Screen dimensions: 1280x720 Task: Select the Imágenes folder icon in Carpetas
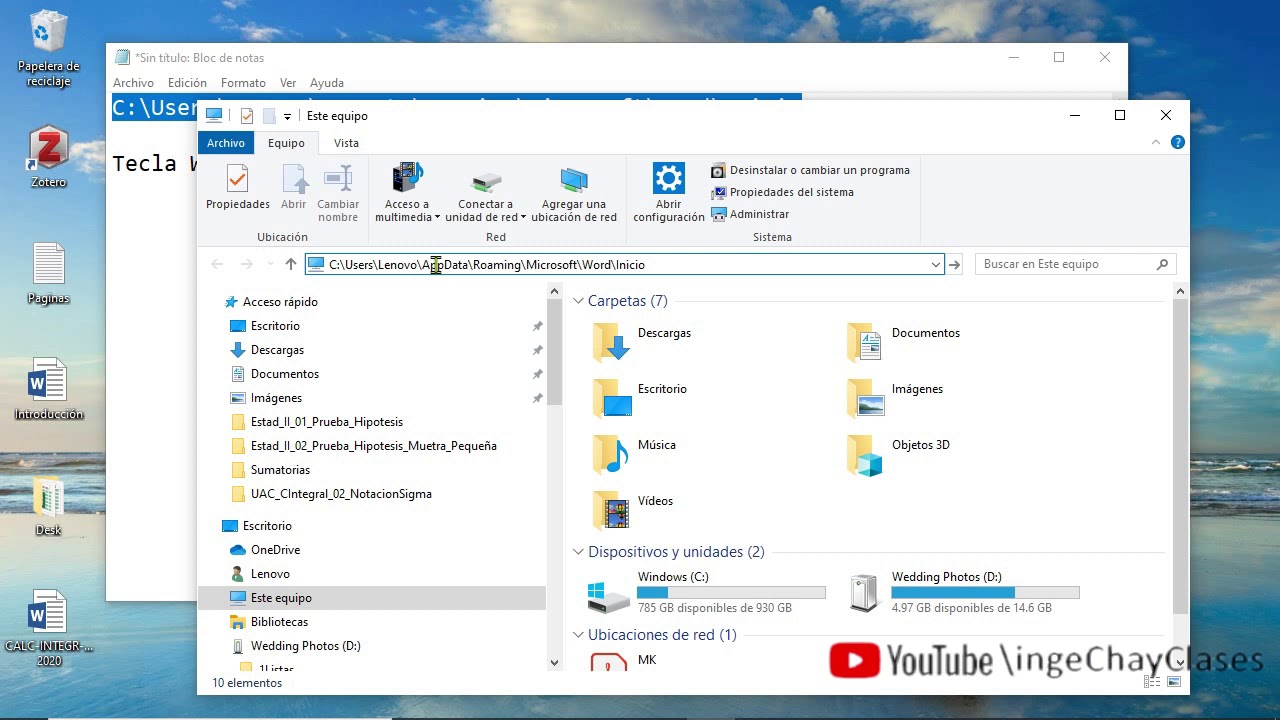[865, 398]
